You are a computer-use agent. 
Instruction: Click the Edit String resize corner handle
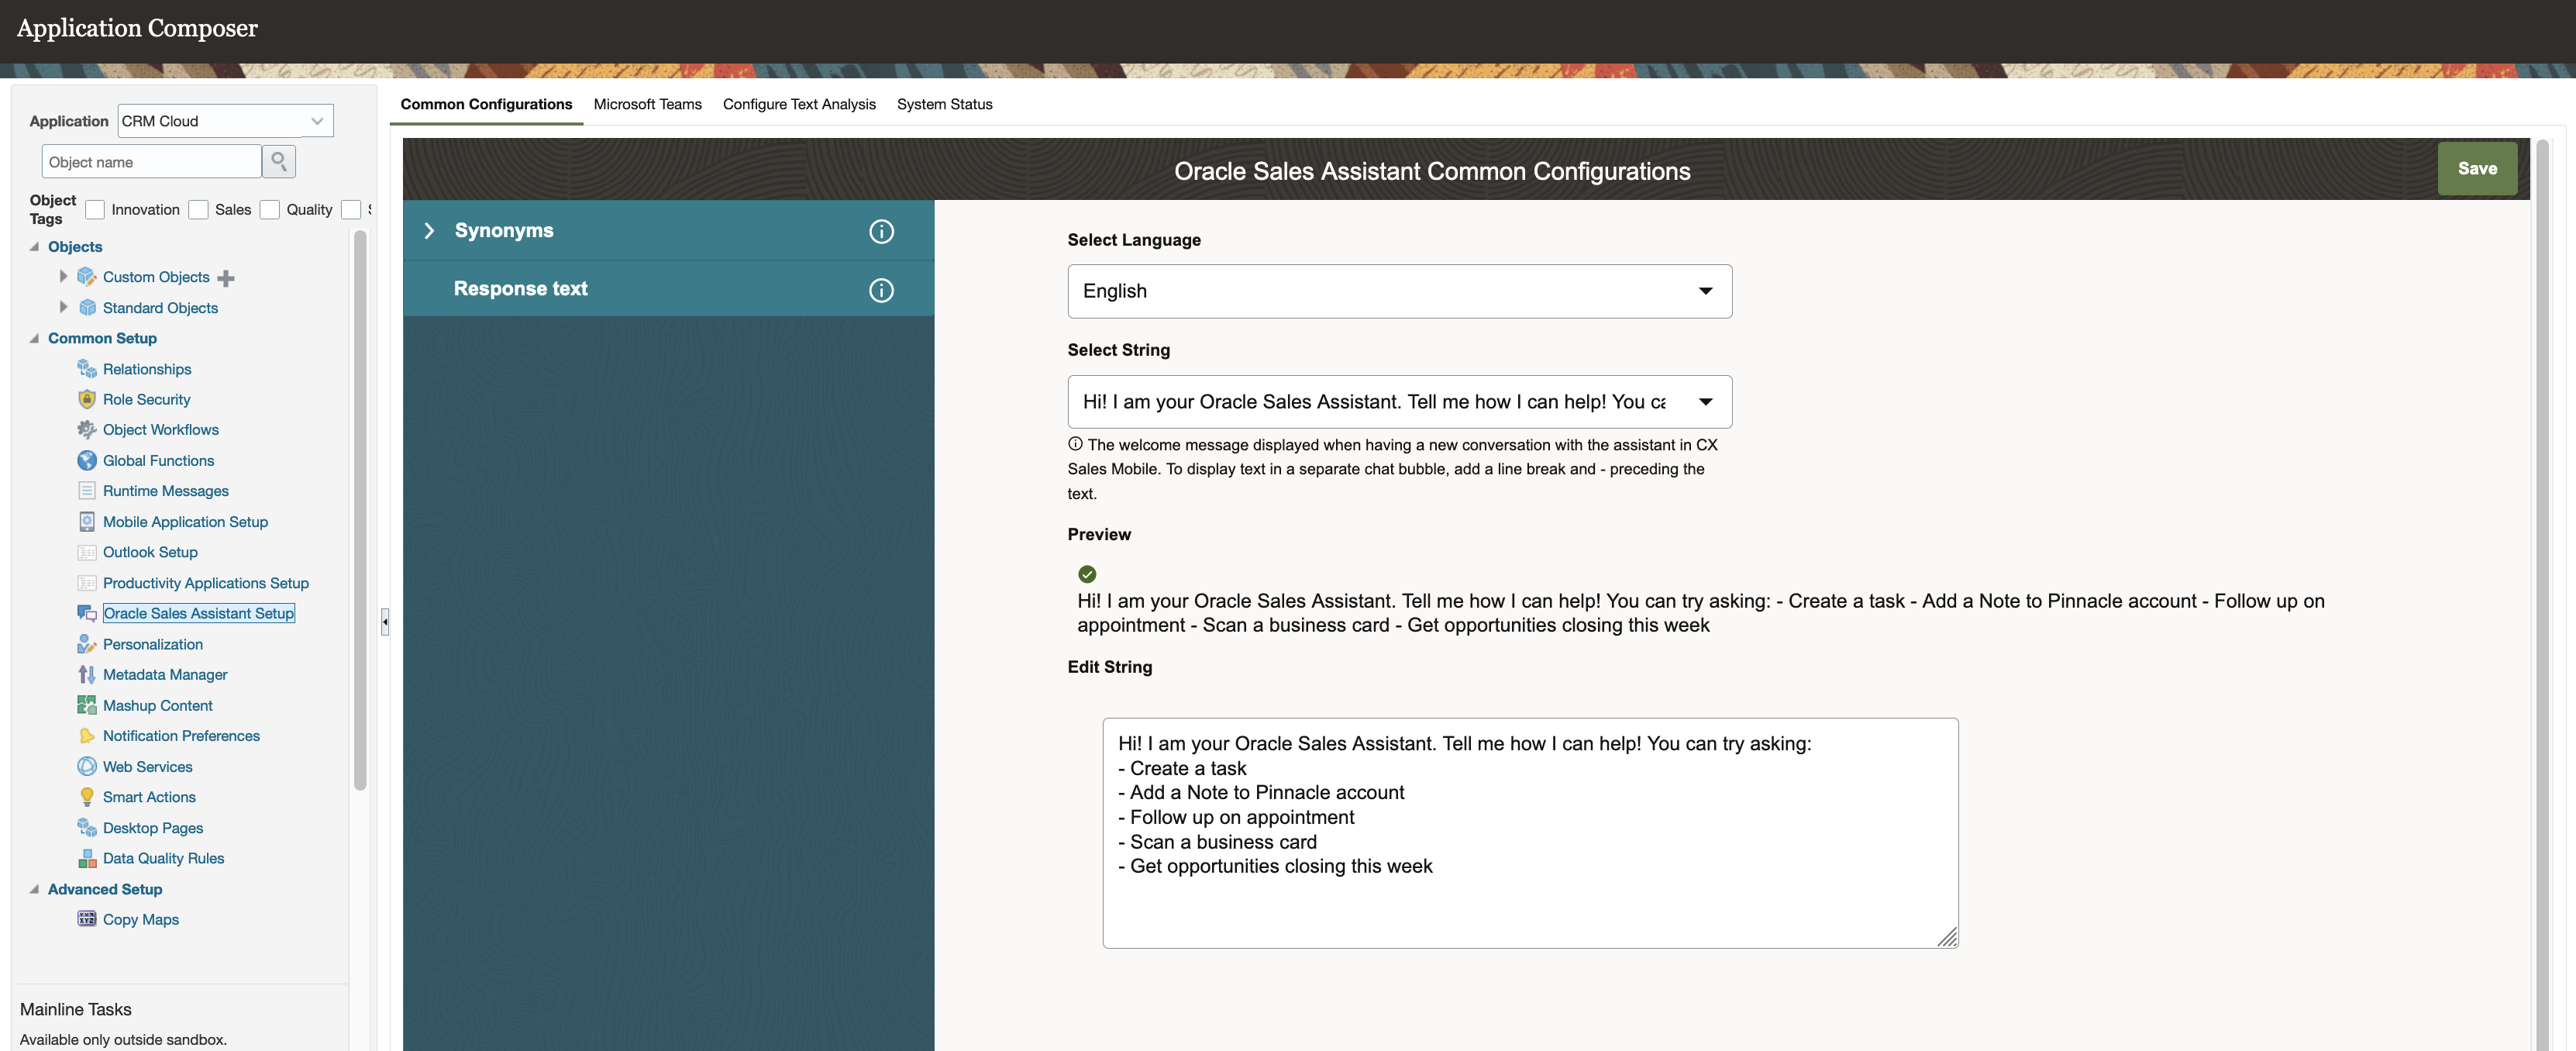(1947, 937)
